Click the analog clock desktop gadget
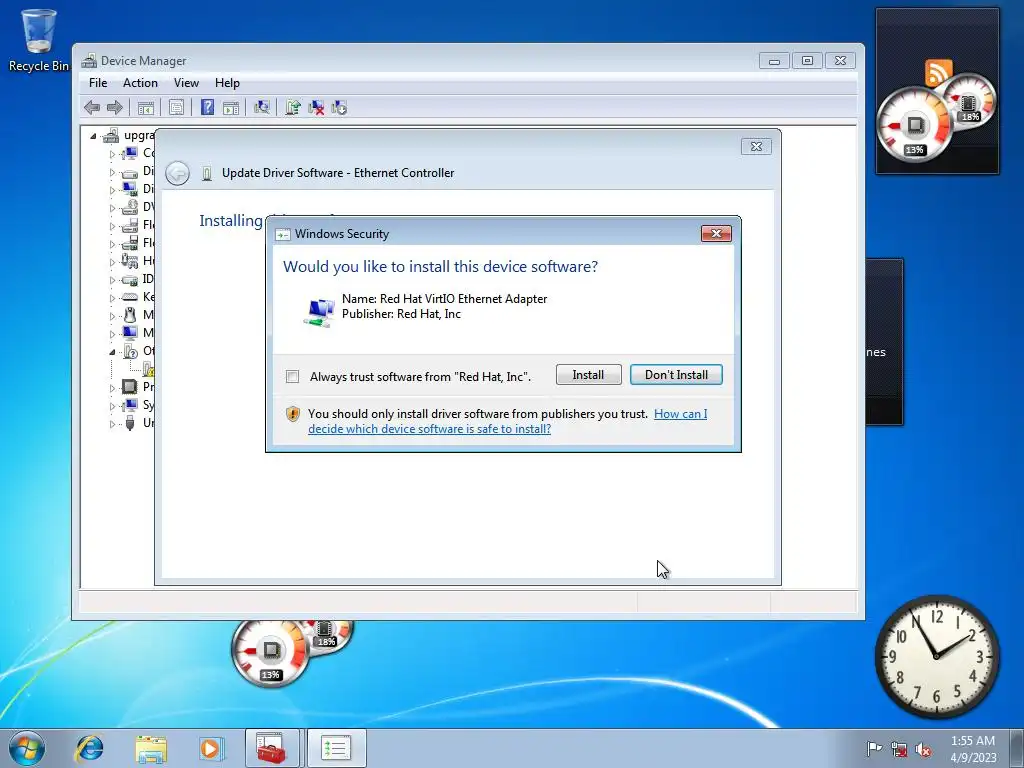This screenshot has width=1024, height=768. [936, 656]
